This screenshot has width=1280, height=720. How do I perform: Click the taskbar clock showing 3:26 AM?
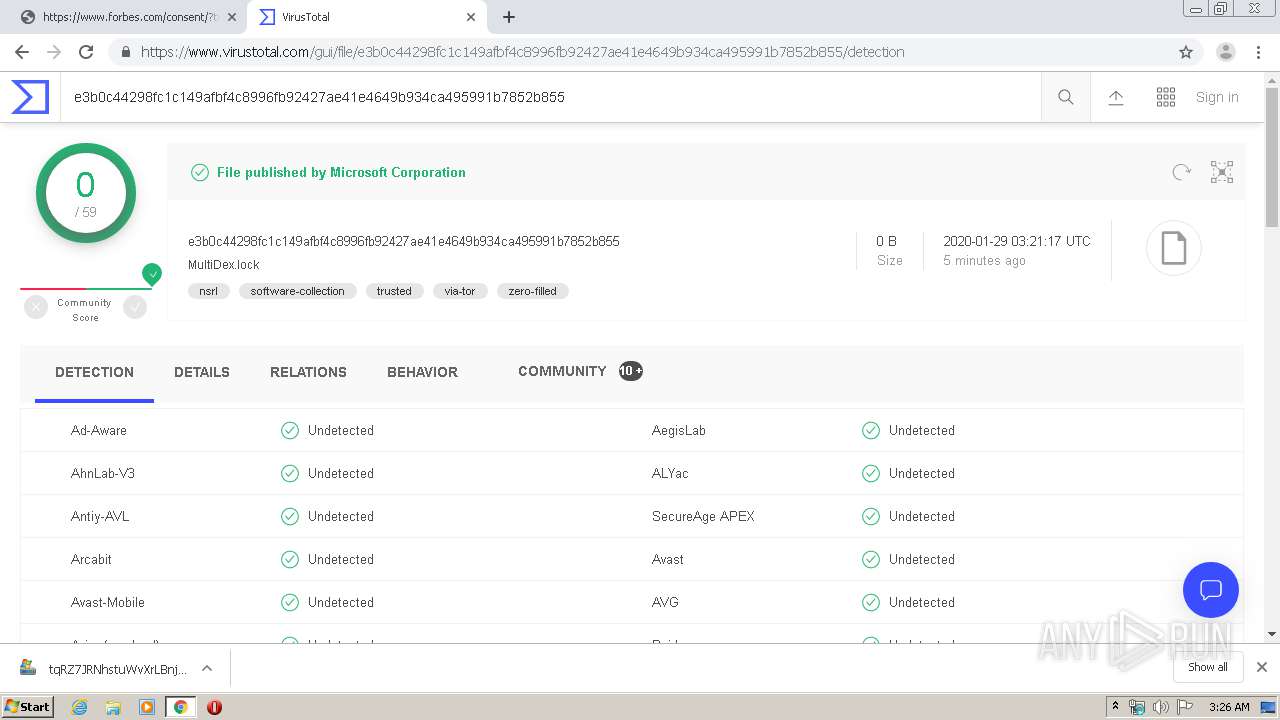point(1229,707)
